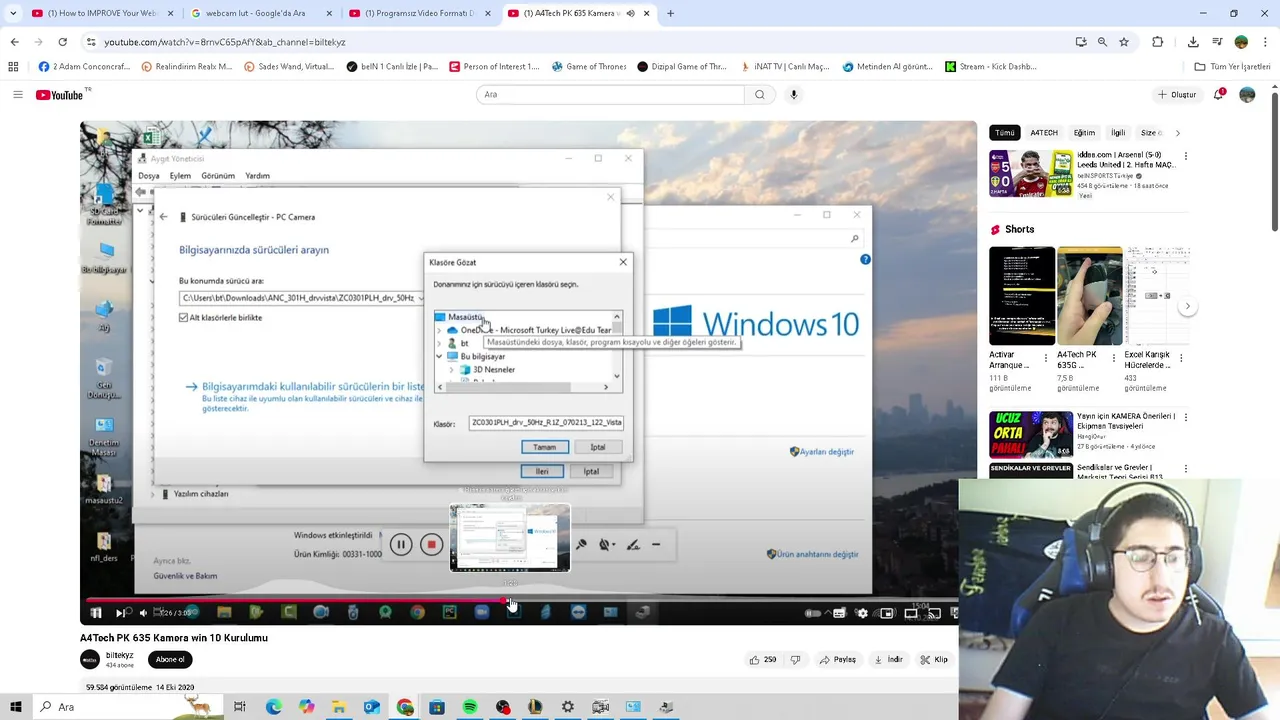Screen dimensions: 1280x720
Task: Open Chrome extensions puzzle icon
Action: (1158, 42)
